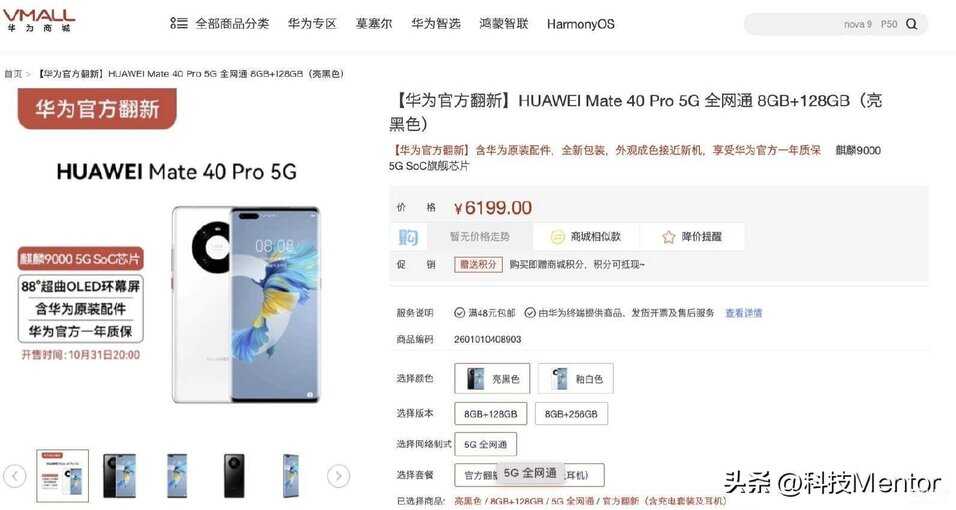956x510 pixels.
Task: Click the blue shopping price-trend icon
Action: click(408, 237)
